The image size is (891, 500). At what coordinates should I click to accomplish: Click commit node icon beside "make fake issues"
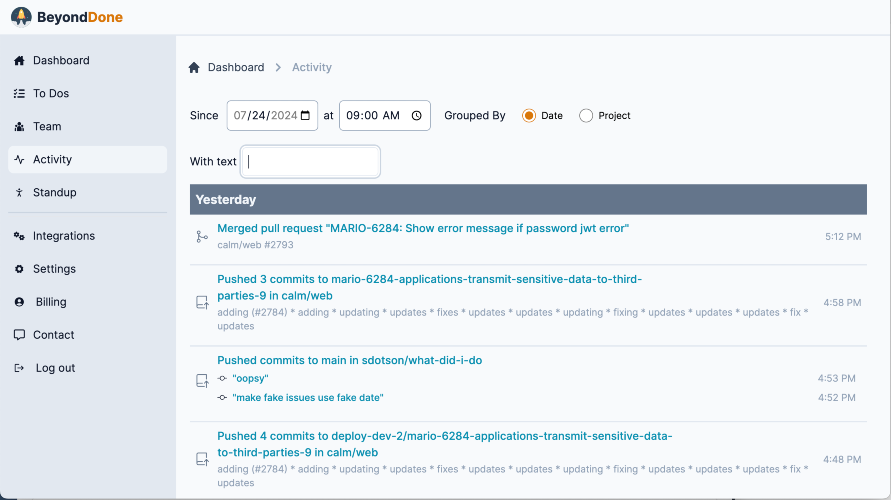[x=222, y=398]
